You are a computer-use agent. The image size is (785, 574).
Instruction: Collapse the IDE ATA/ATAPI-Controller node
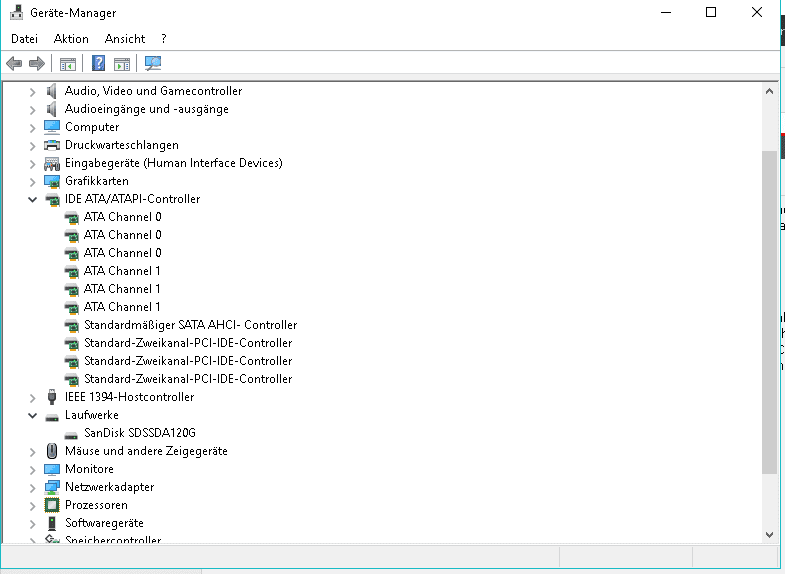click(33, 200)
